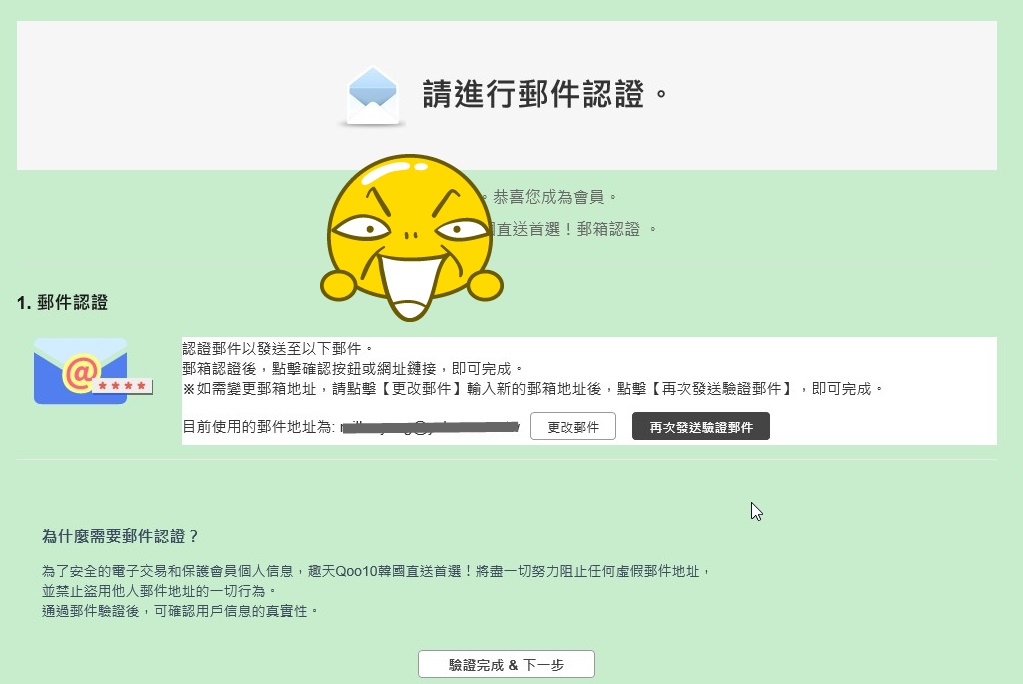This screenshot has width=1023, height=684.
Task: Click the blue envelope @ password icon
Action: pos(93,371)
